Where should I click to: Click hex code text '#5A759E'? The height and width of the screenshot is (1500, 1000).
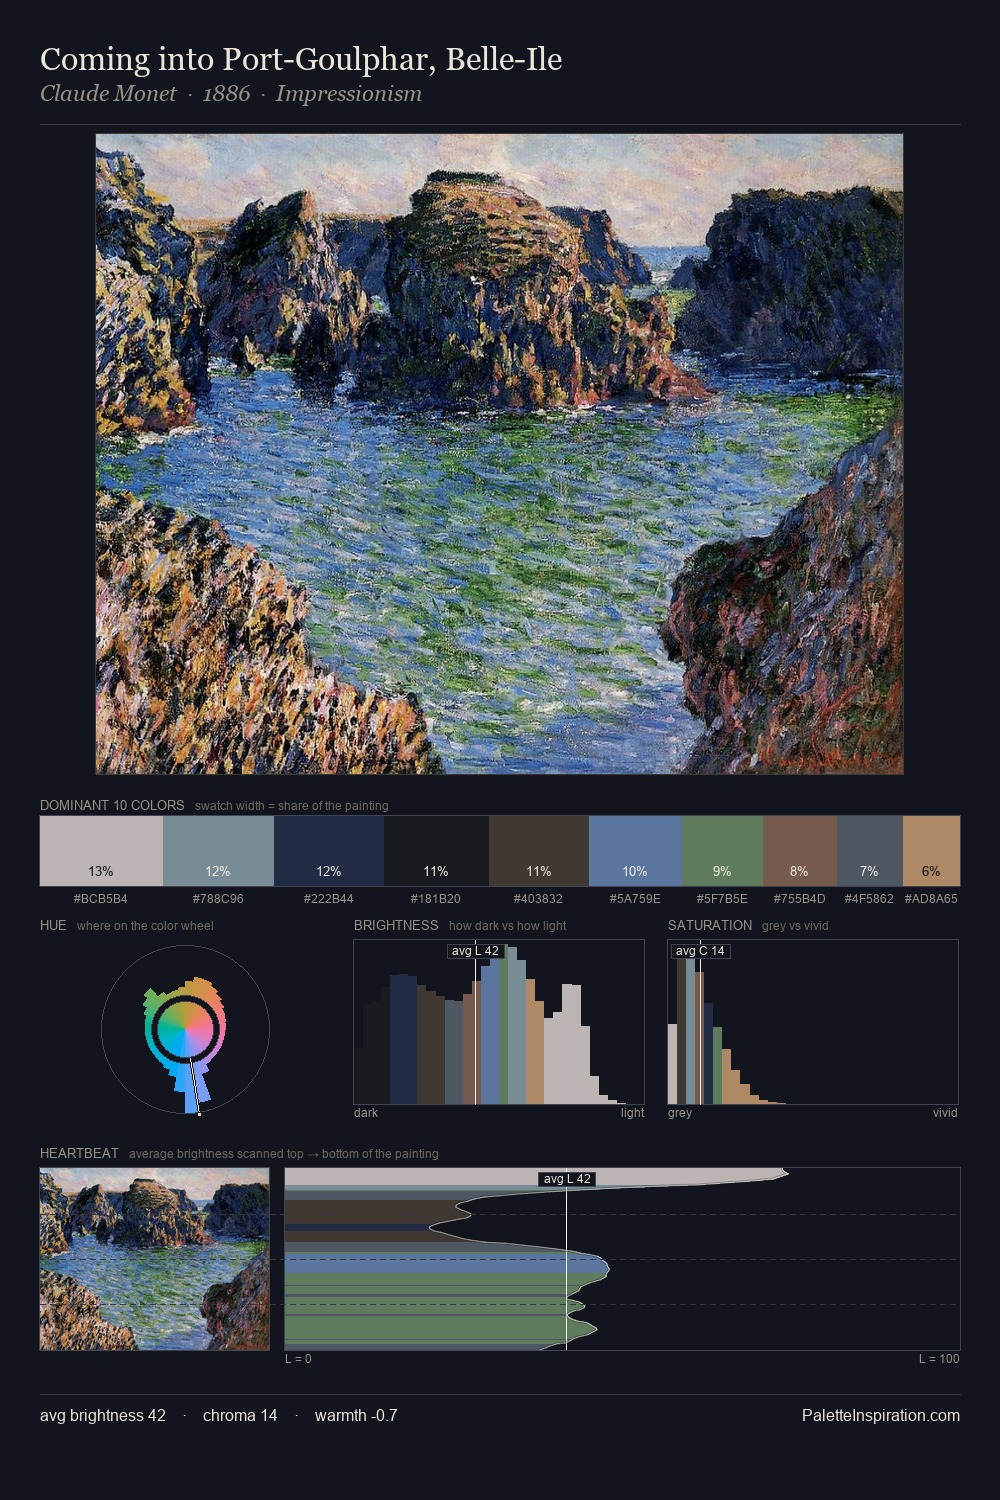tap(635, 899)
